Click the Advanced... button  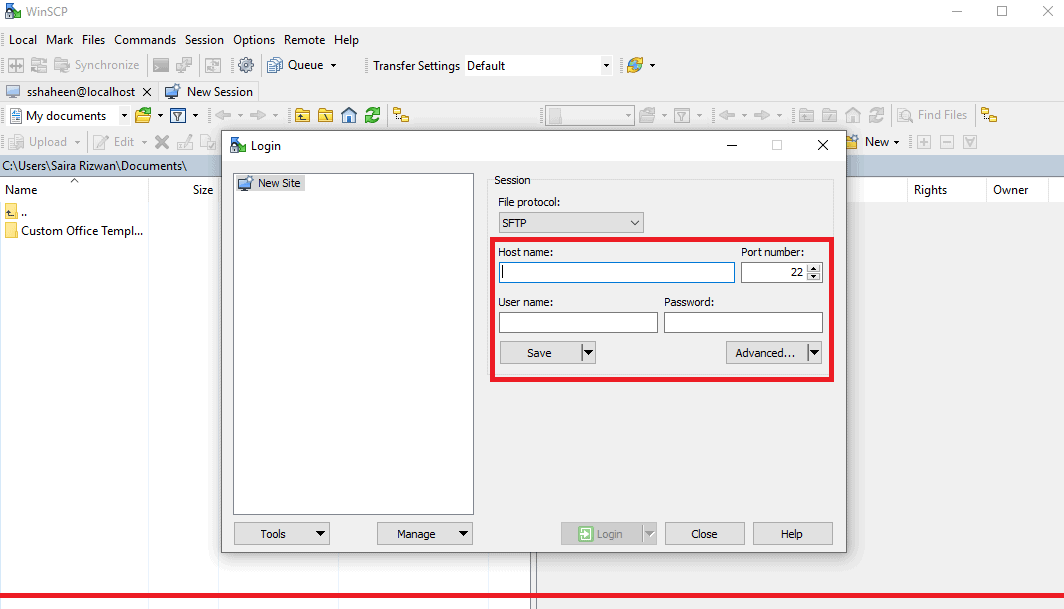[766, 352]
